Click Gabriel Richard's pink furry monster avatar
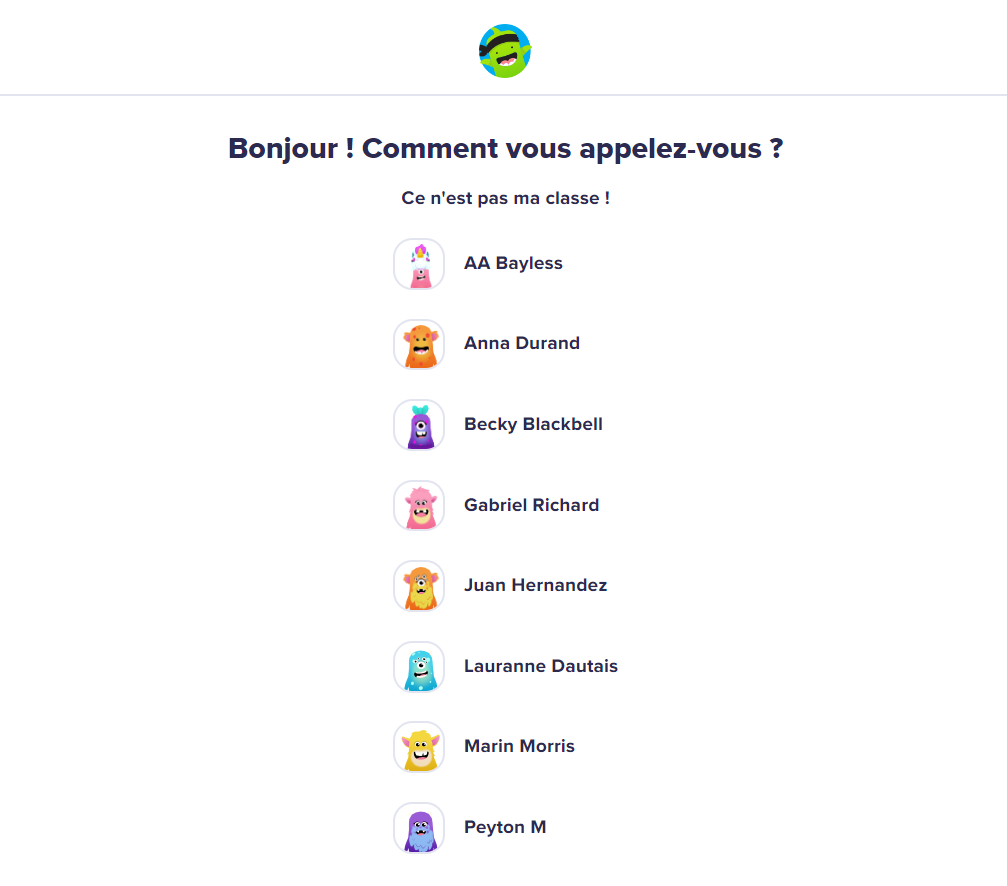This screenshot has width=1007, height=886. click(x=419, y=506)
